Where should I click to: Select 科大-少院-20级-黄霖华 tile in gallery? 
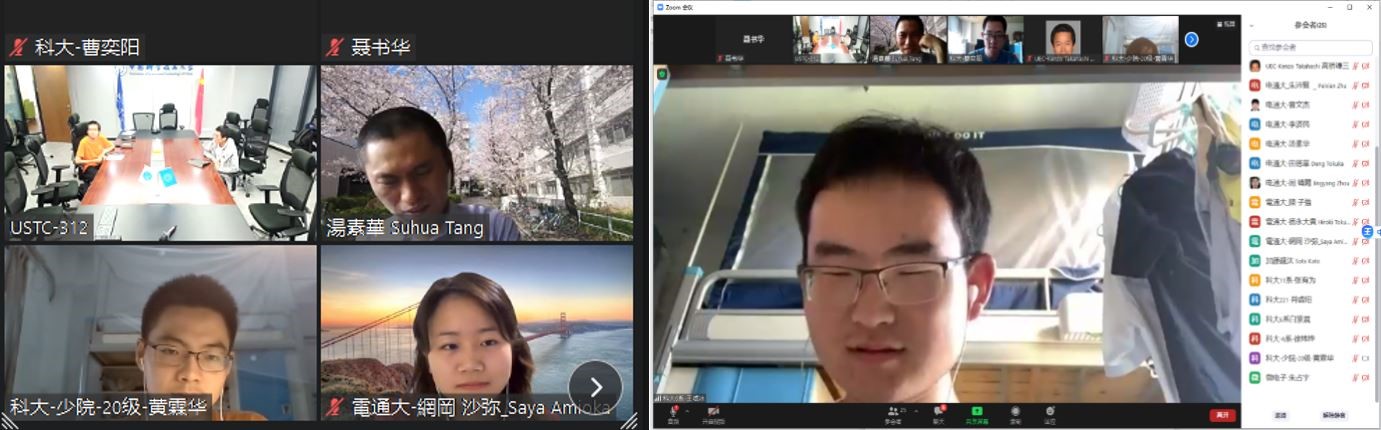(160, 333)
